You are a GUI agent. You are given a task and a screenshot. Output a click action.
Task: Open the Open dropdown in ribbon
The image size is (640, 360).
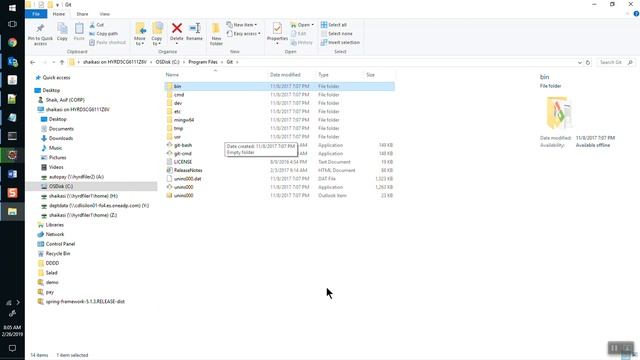tap(302, 25)
